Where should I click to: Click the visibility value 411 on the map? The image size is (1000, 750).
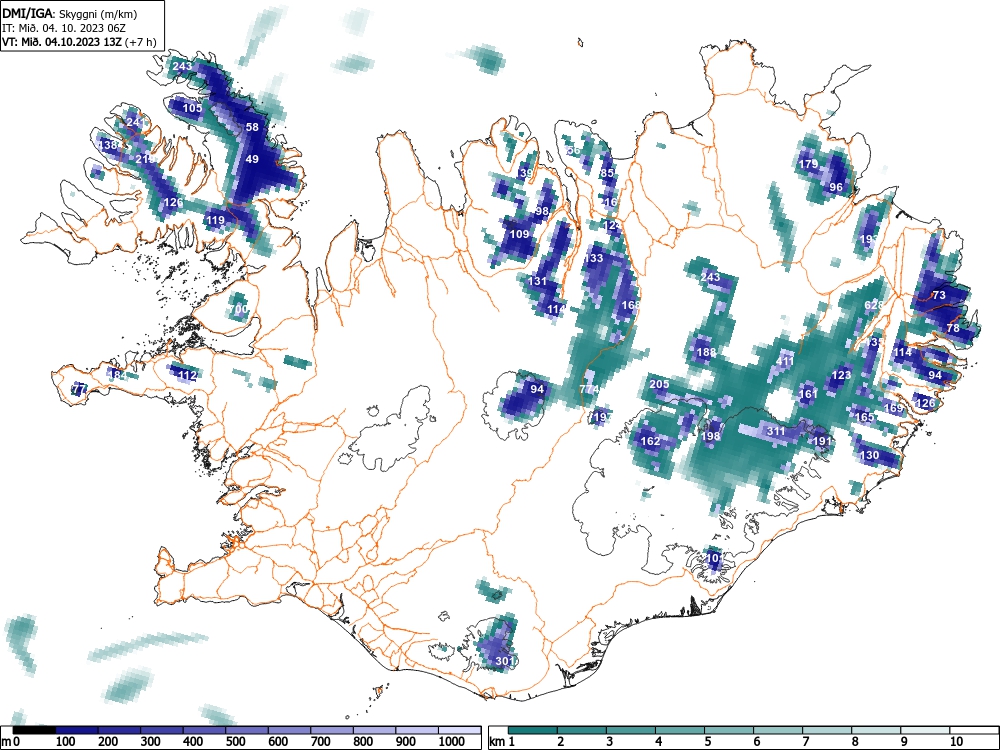click(785, 361)
